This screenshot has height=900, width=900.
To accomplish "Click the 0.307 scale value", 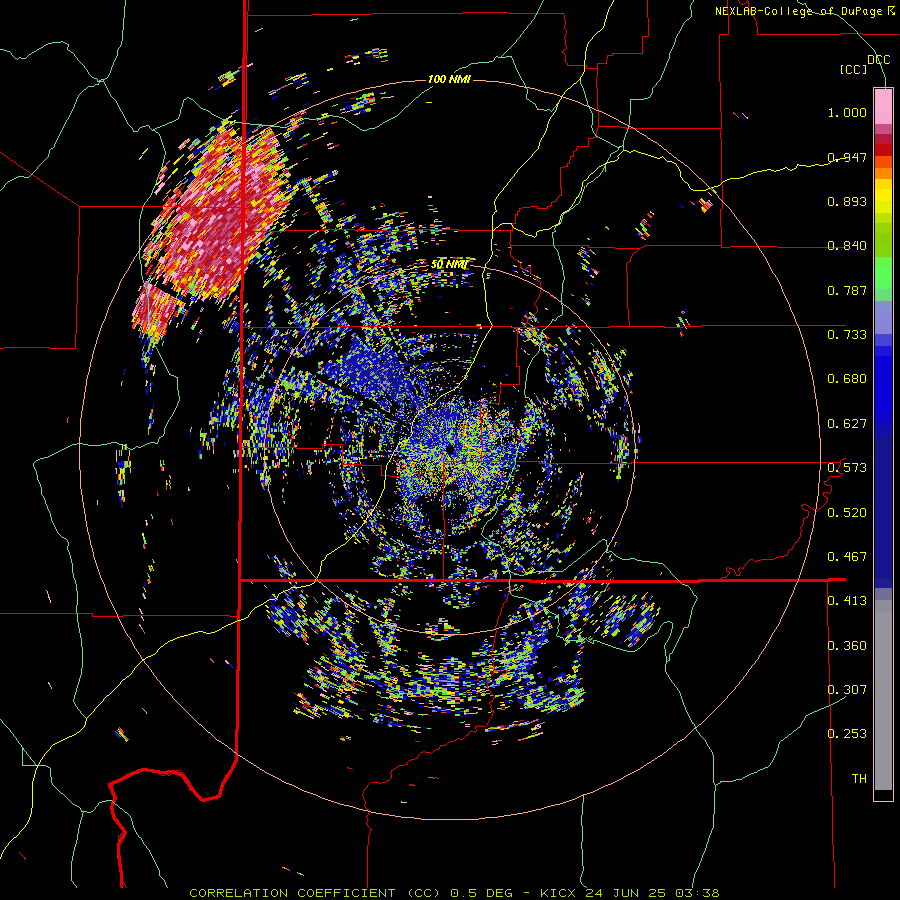I will (847, 689).
